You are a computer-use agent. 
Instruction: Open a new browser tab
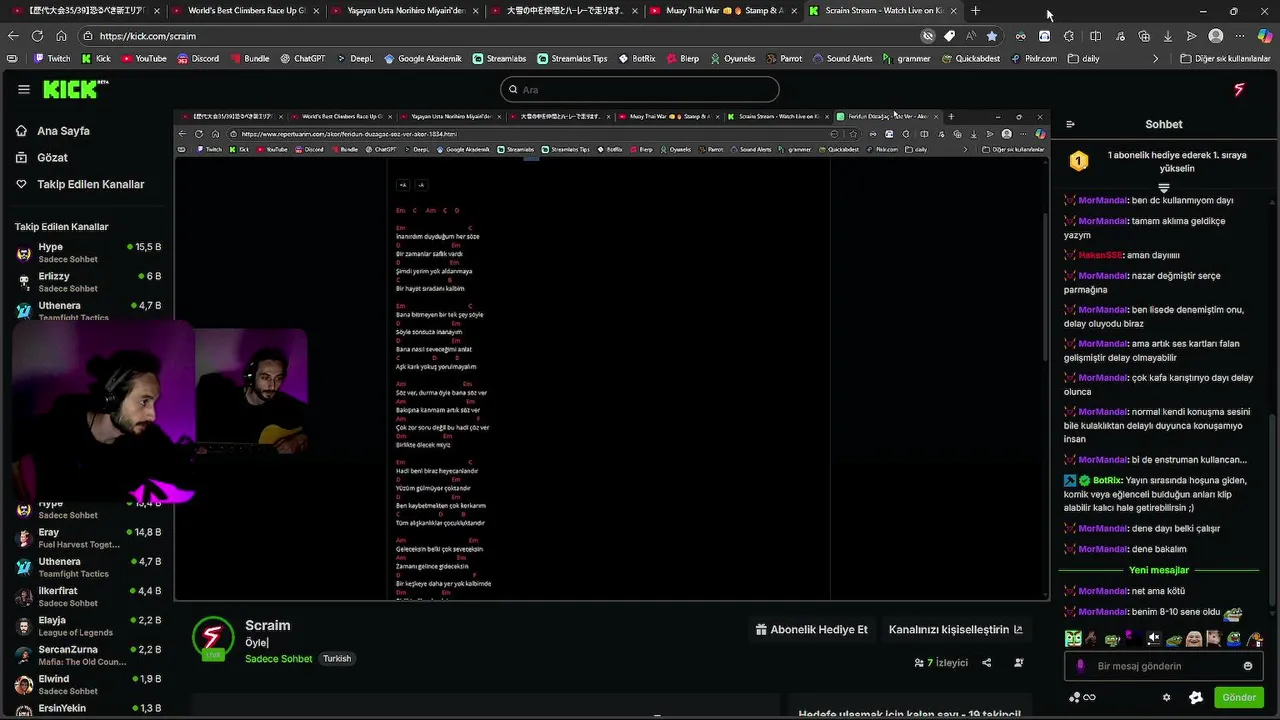(x=976, y=11)
